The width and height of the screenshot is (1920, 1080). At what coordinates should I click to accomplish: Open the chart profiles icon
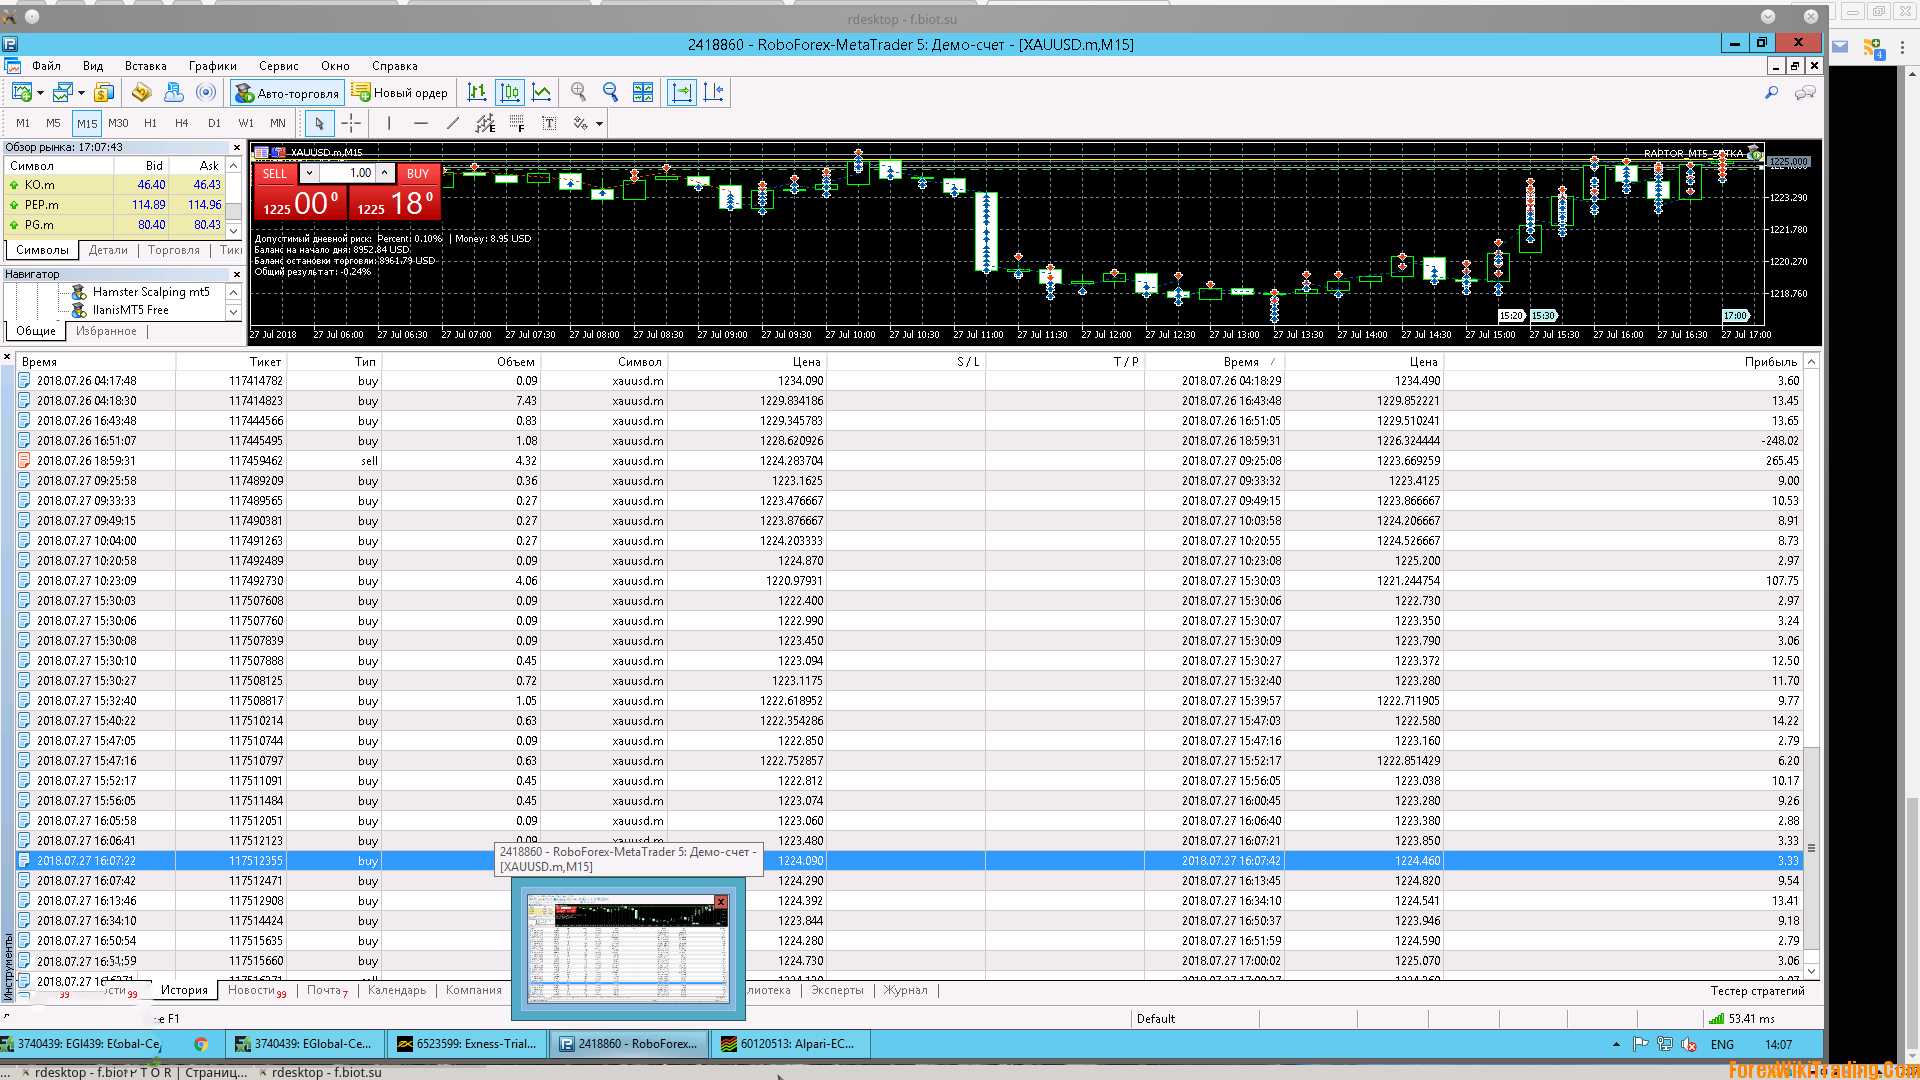(x=62, y=93)
